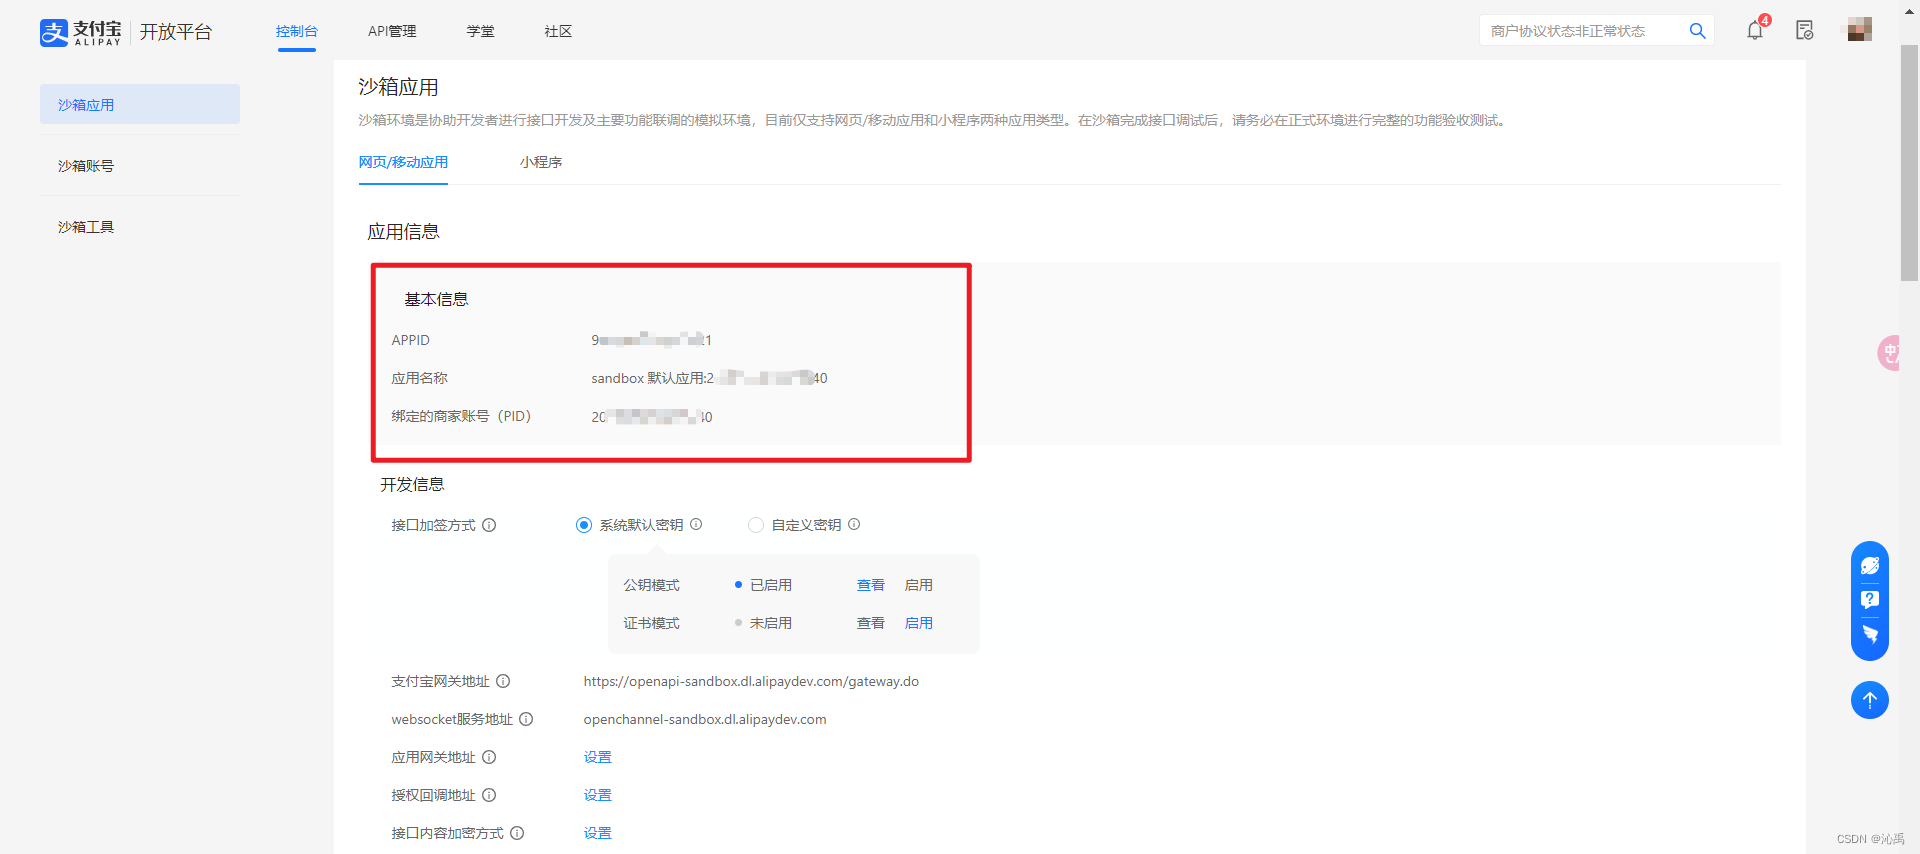Click 设置 link for 接口内容加密方式
This screenshot has width=1920, height=854.
click(x=598, y=833)
